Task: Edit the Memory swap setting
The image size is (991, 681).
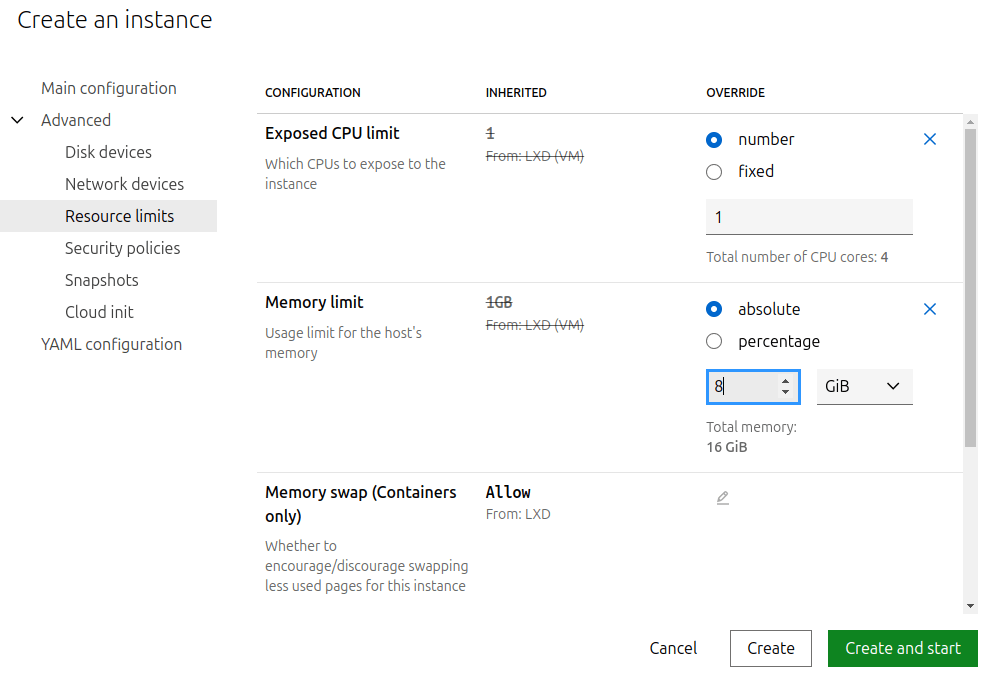Action: point(722,498)
